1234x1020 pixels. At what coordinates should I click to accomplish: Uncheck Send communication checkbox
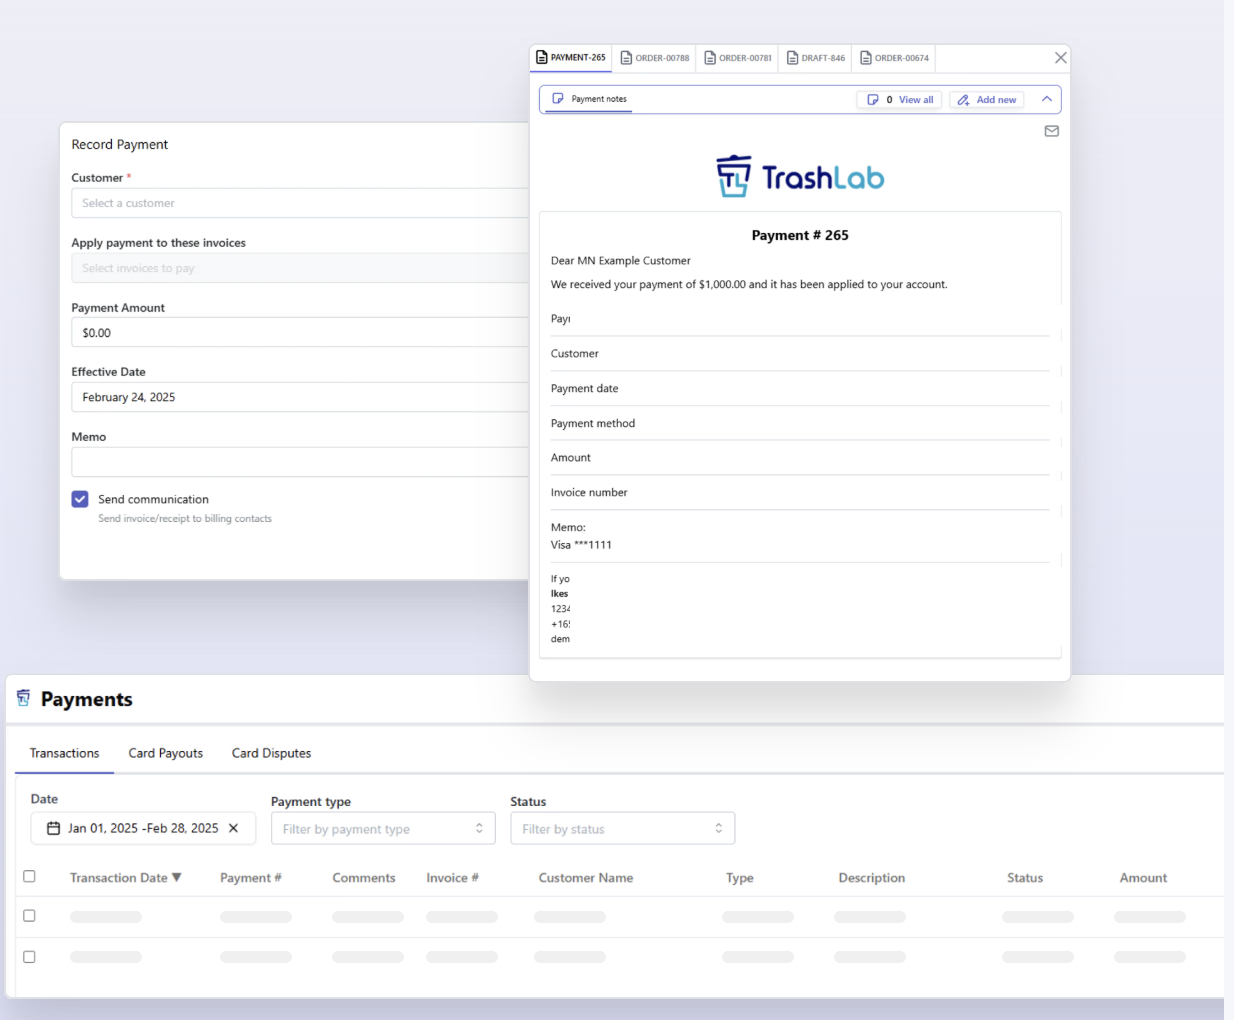tap(80, 499)
